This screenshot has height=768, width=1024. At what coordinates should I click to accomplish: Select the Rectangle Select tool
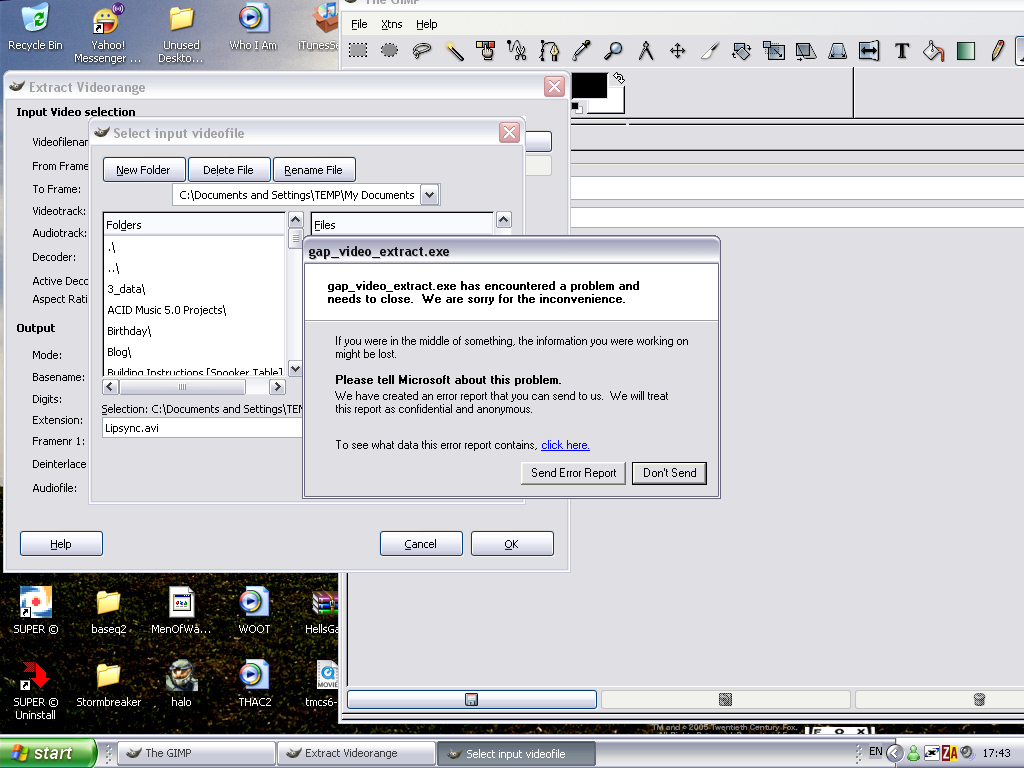tap(358, 50)
